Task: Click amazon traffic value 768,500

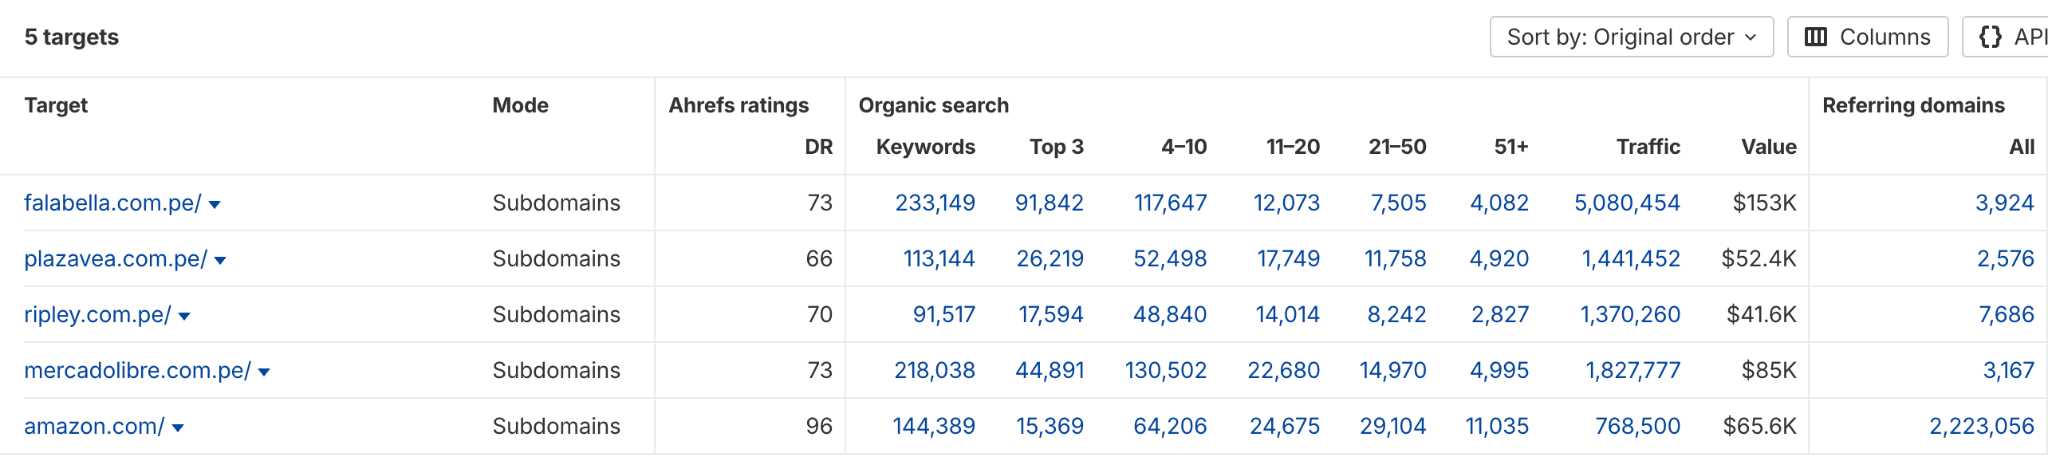Action: (1638, 427)
